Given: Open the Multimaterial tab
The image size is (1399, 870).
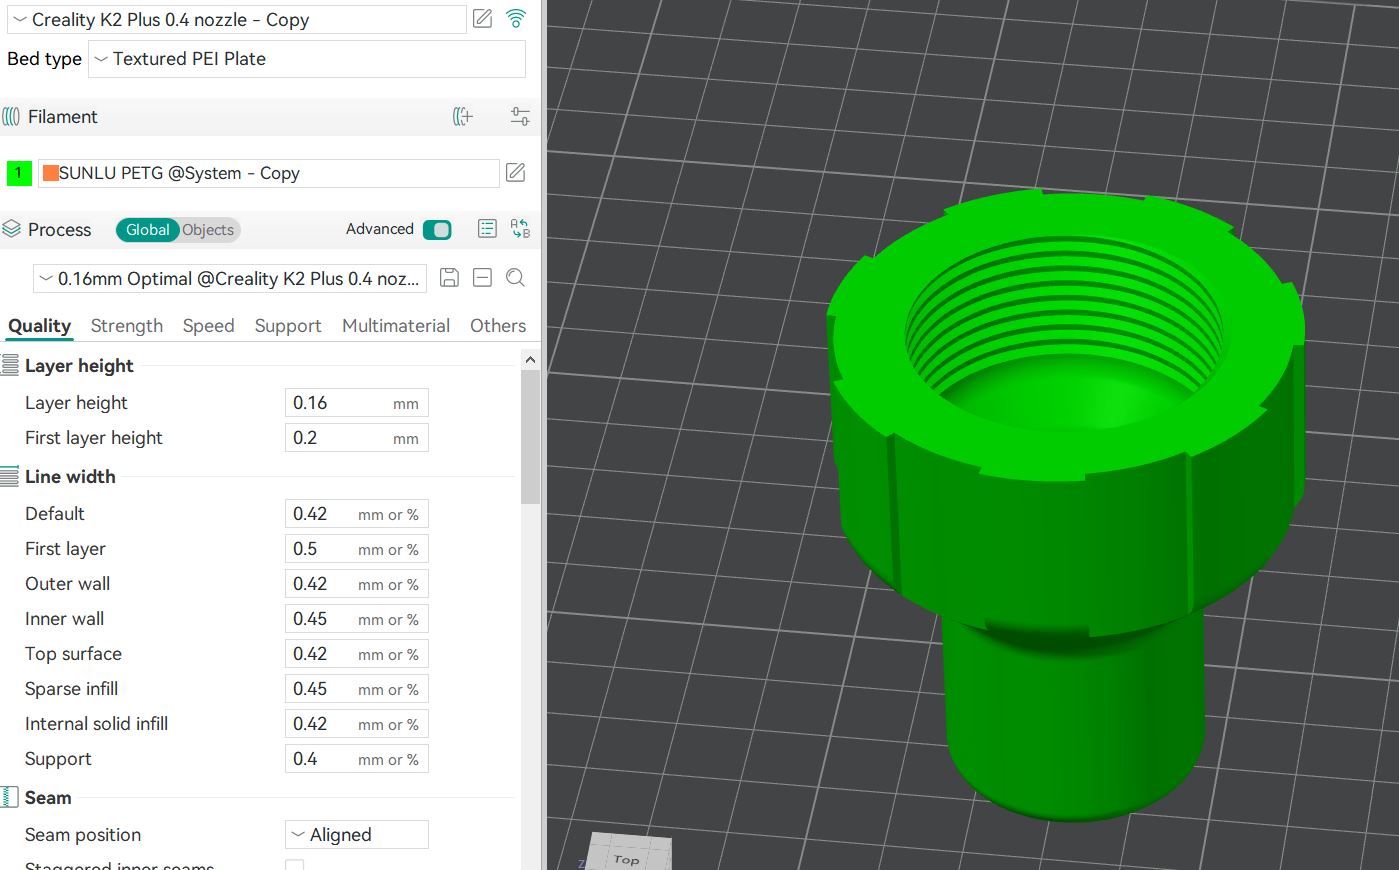Looking at the screenshot, I should (x=396, y=326).
